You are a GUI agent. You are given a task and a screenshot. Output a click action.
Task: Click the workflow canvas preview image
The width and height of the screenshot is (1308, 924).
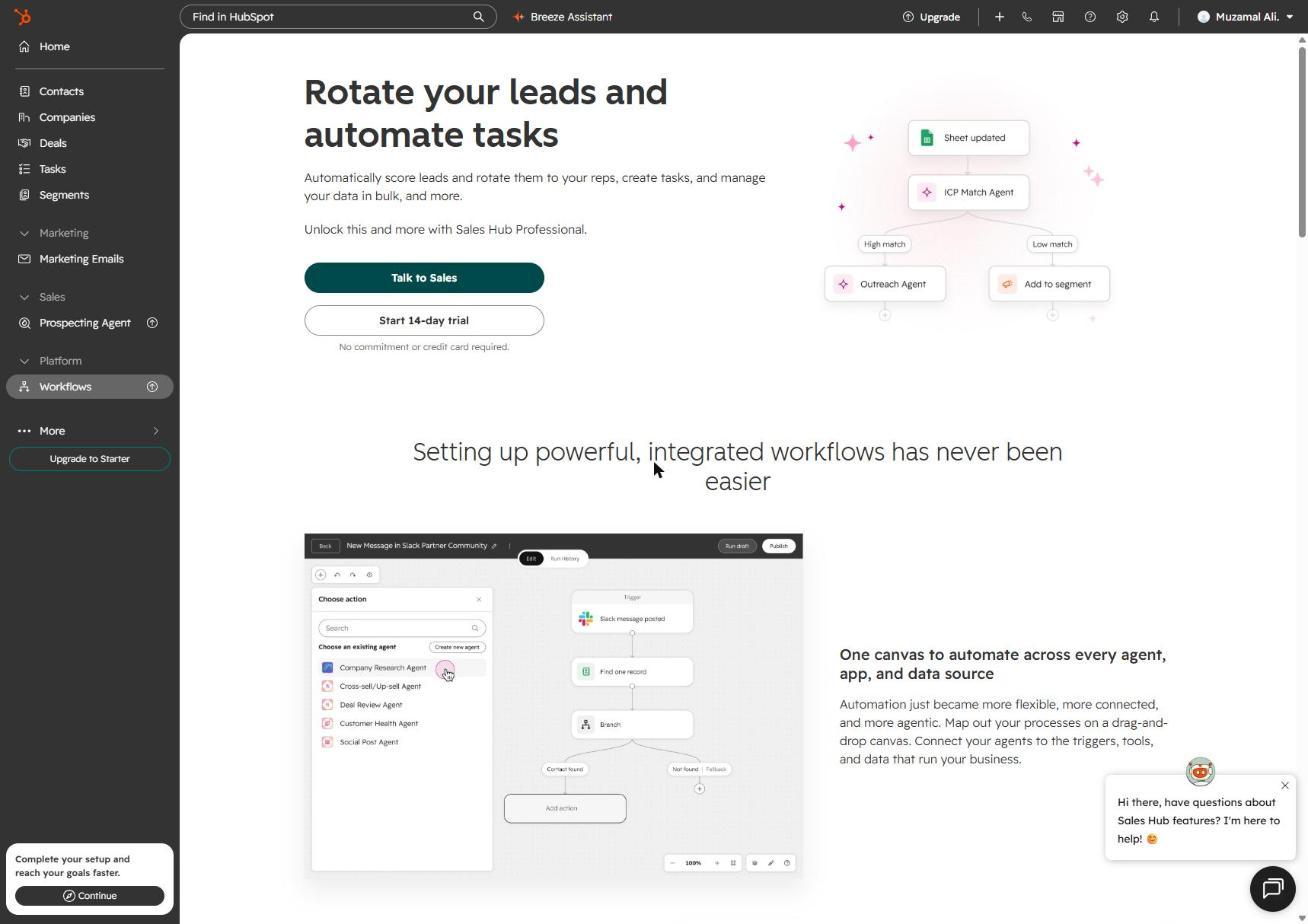pyautogui.click(x=554, y=707)
